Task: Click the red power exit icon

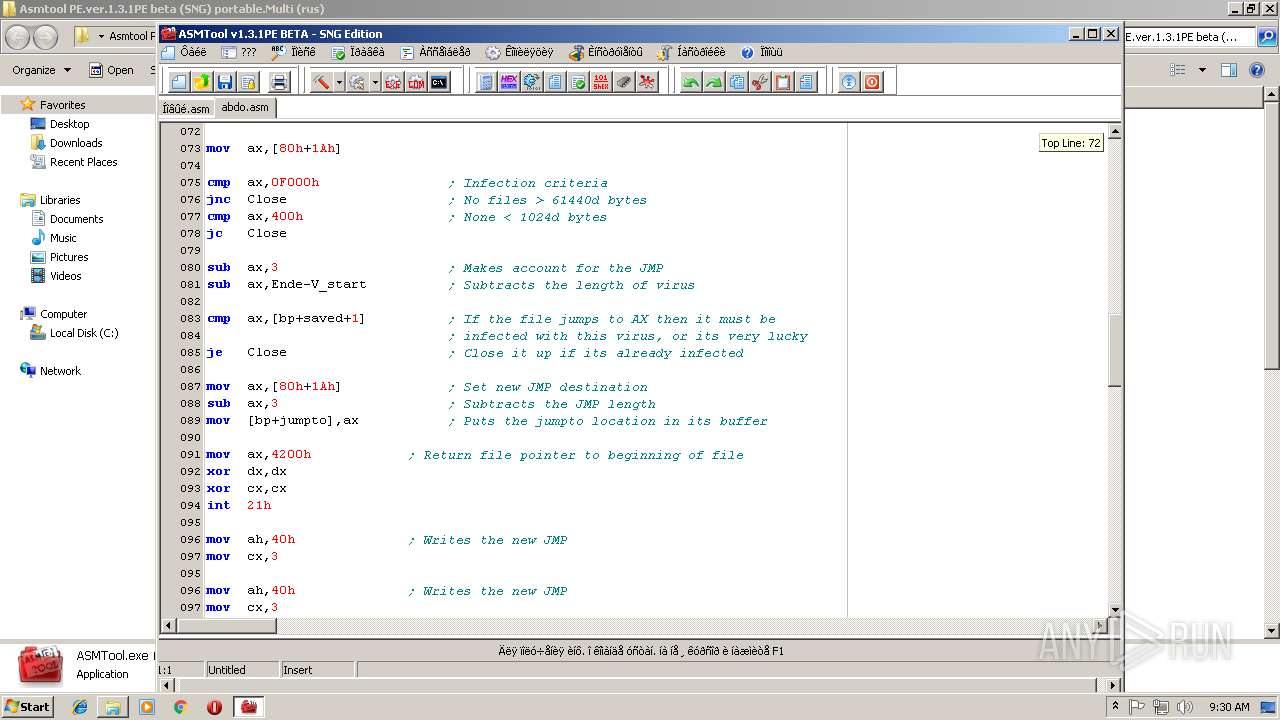Action: click(872, 82)
